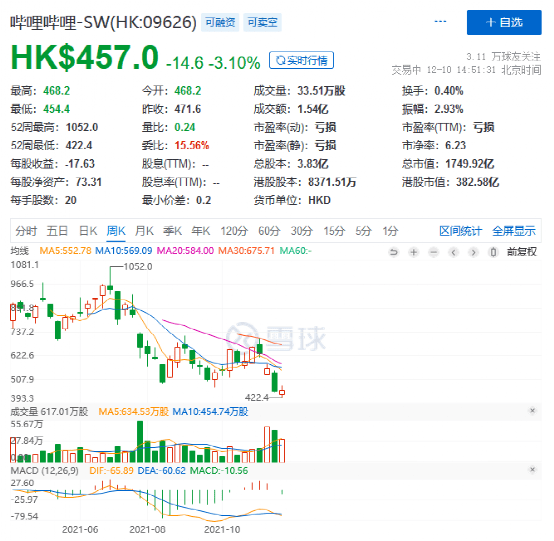
Task: Click the stock title 哔哩哔哩-SW(HK:09626)
Action: coord(103,23)
